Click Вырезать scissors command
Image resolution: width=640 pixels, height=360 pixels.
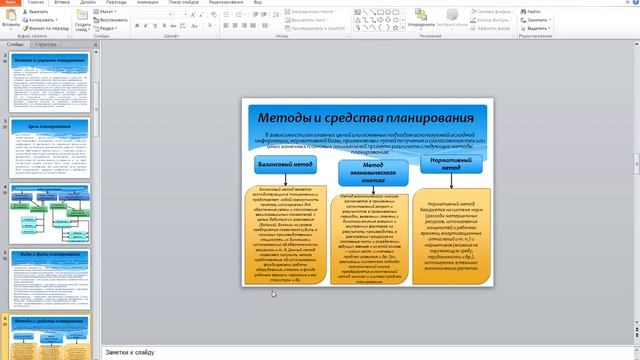pos(36,12)
